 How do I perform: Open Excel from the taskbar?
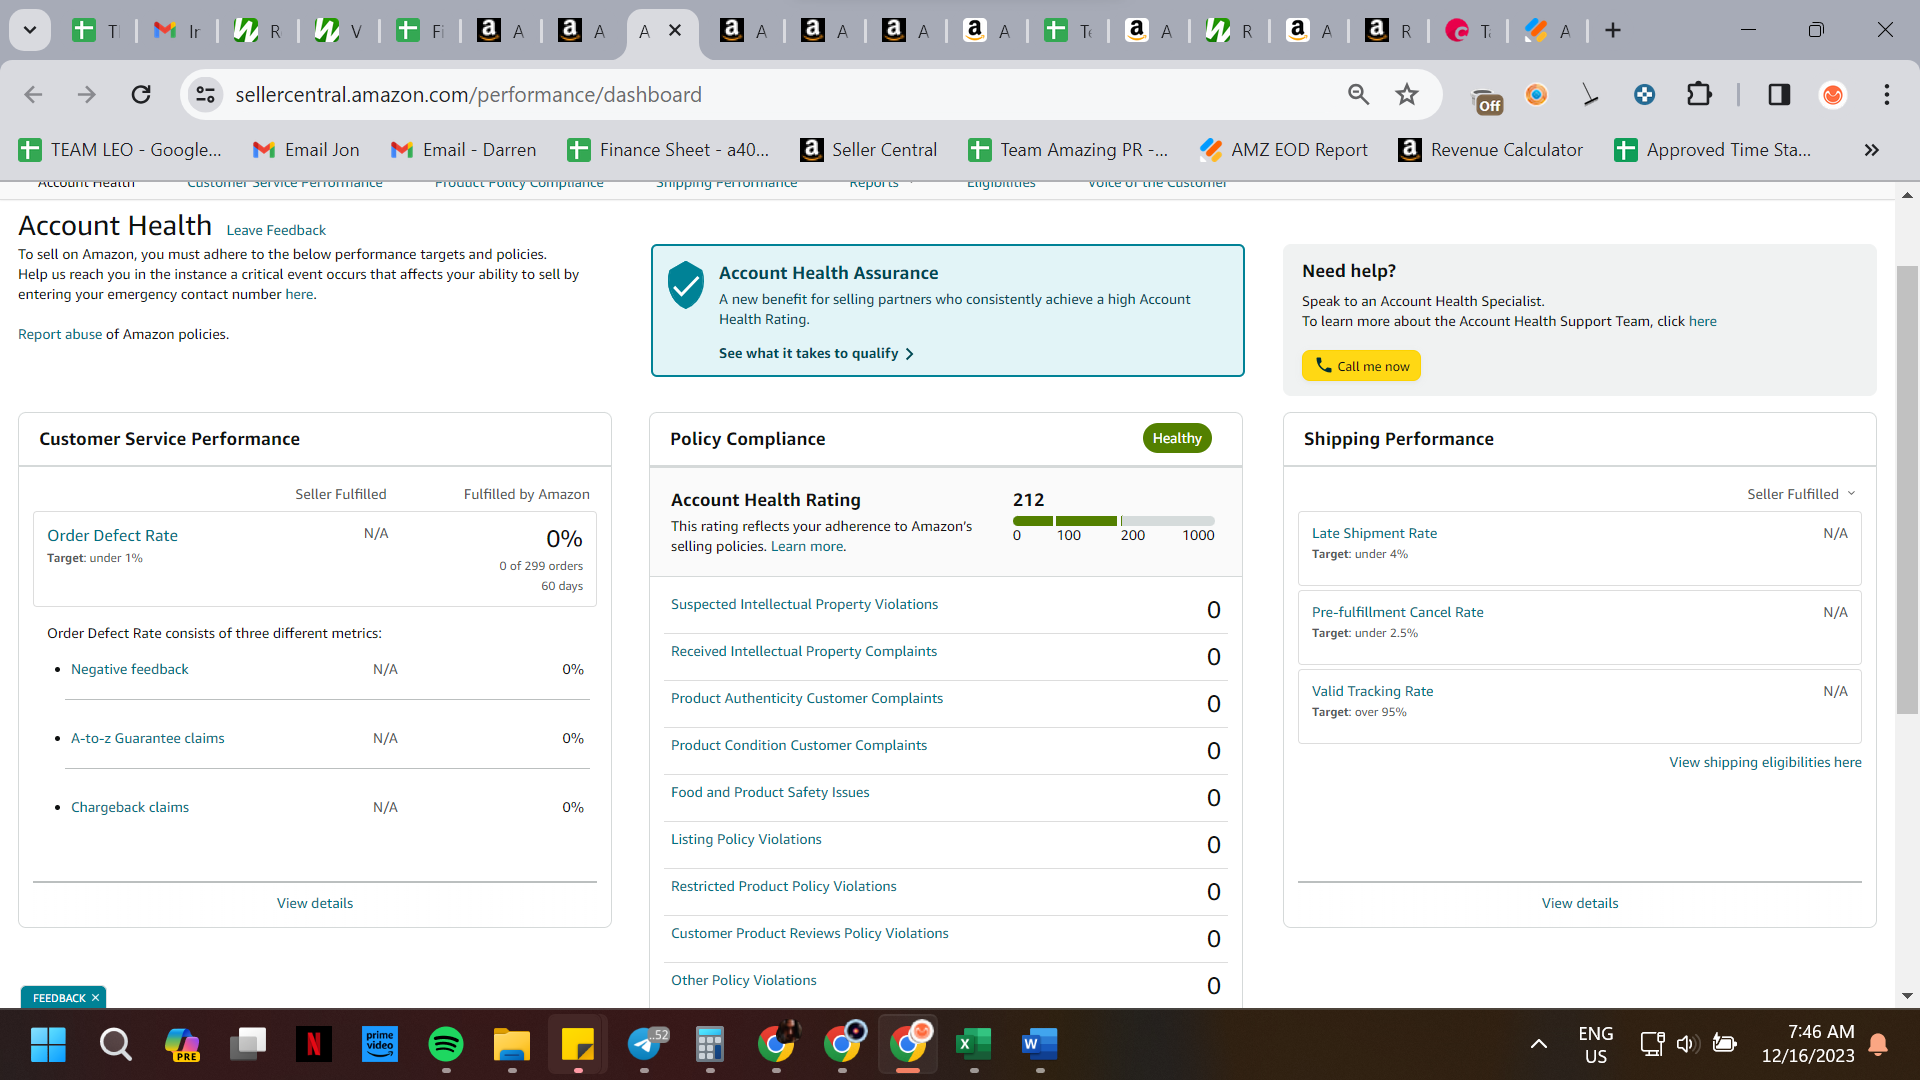972,1044
